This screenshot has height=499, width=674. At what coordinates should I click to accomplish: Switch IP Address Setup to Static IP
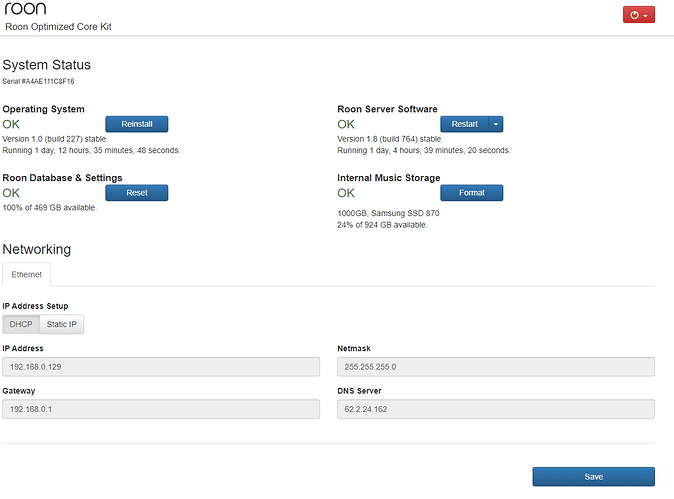tap(61, 325)
